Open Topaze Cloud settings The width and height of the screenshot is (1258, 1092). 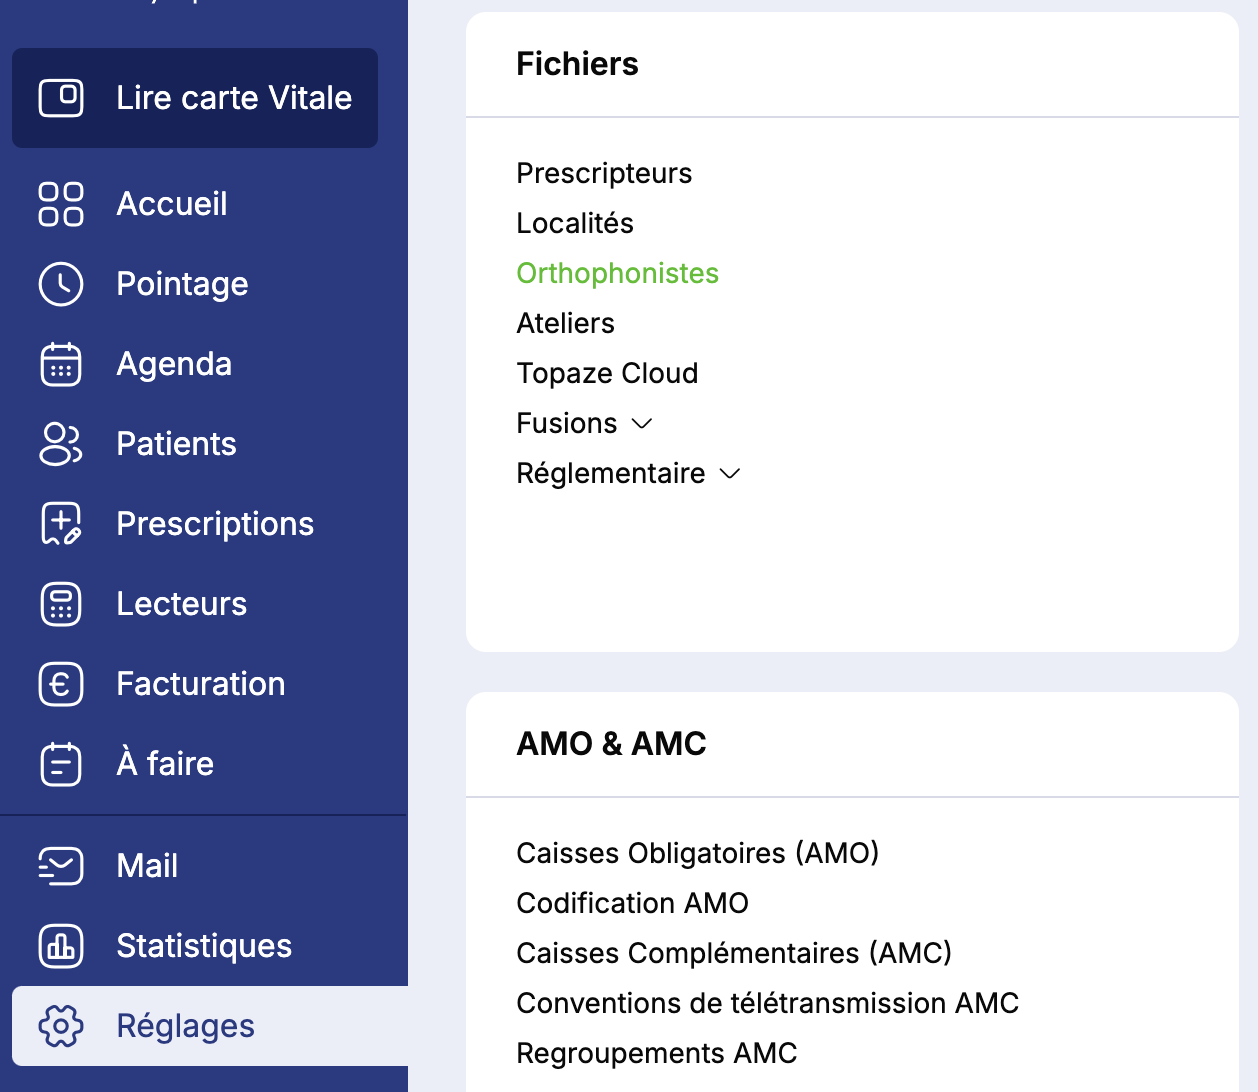[607, 374]
